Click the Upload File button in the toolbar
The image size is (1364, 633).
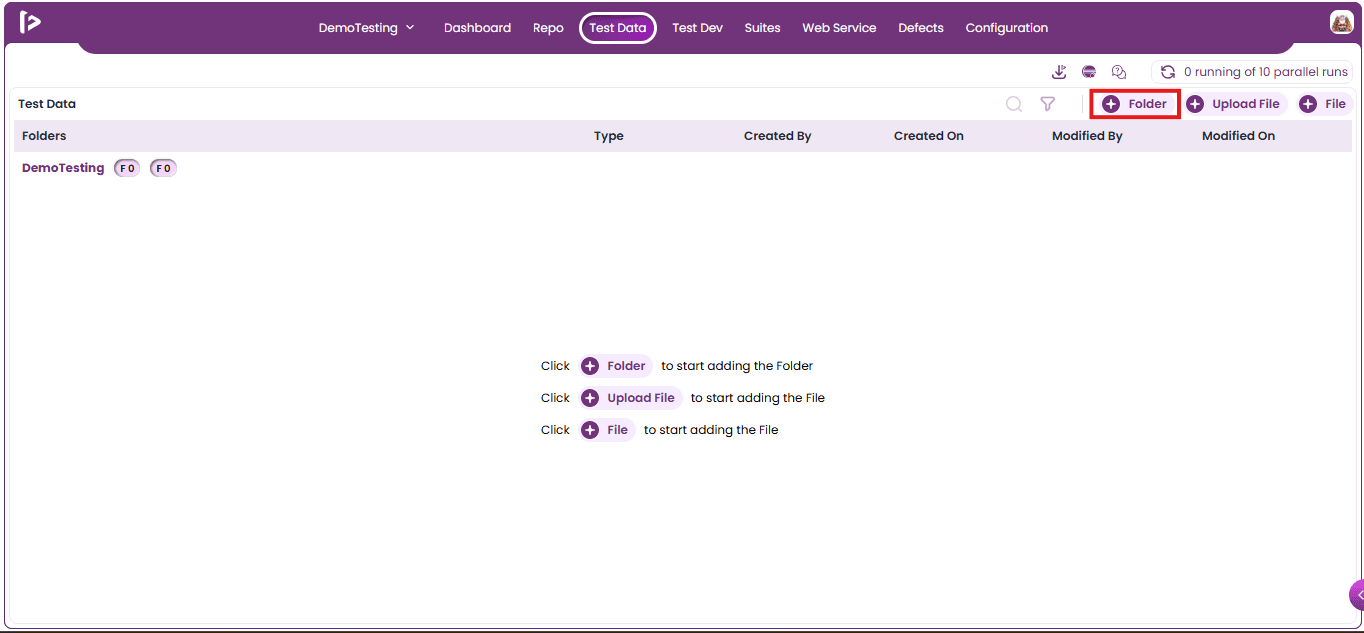point(1234,104)
